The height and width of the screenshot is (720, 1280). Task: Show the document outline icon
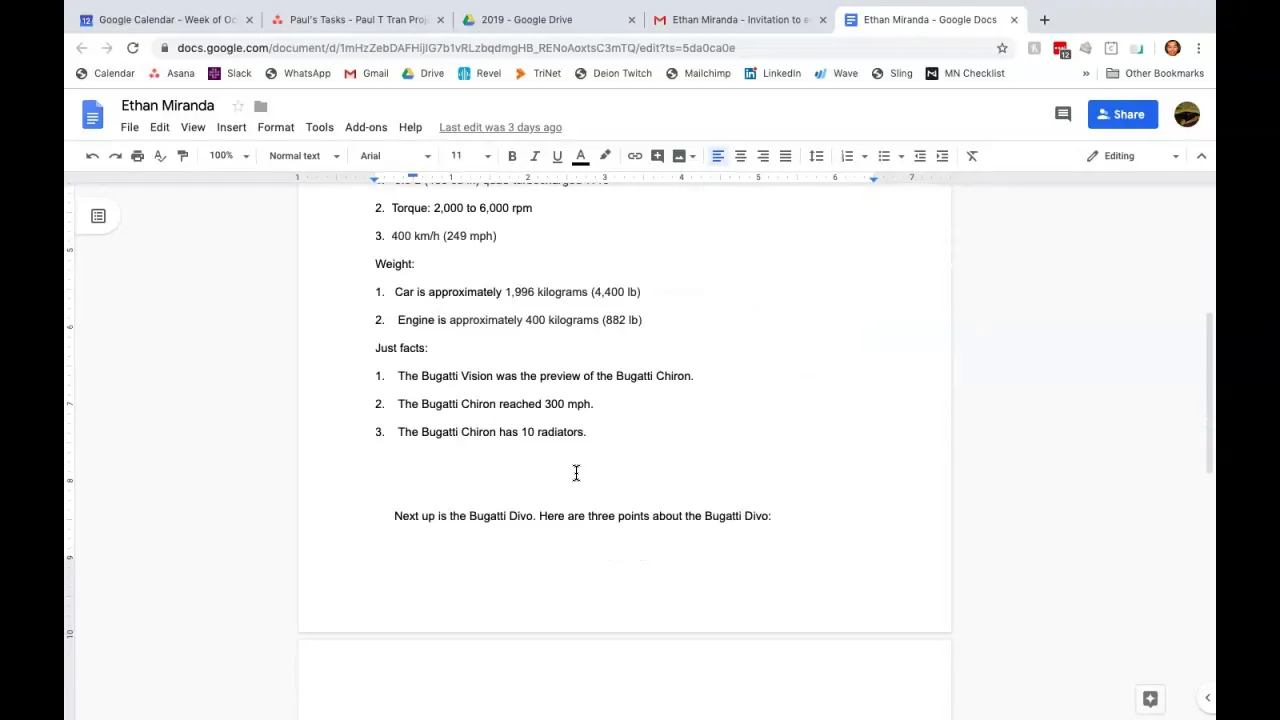click(x=98, y=216)
